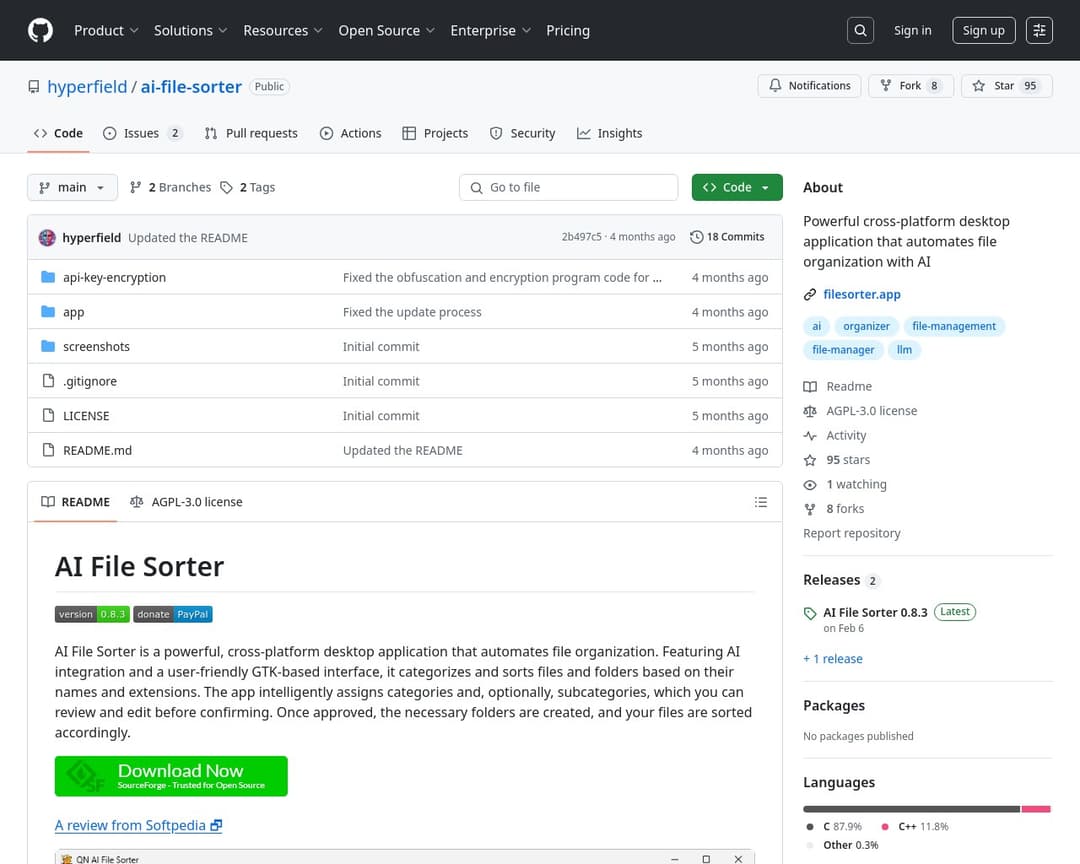
Task: Select the README tab in the file viewer
Action: pos(76,502)
